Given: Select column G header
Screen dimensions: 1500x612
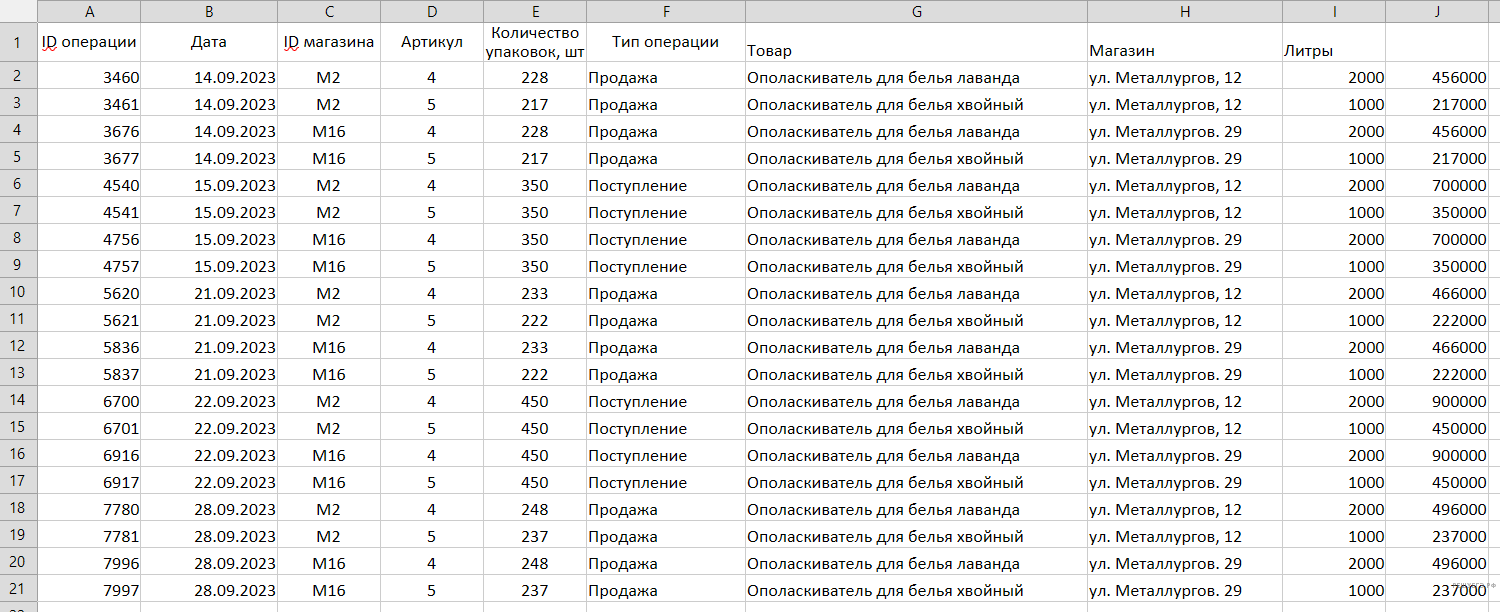Looking at the screenshot, I should tap(916, 11).
